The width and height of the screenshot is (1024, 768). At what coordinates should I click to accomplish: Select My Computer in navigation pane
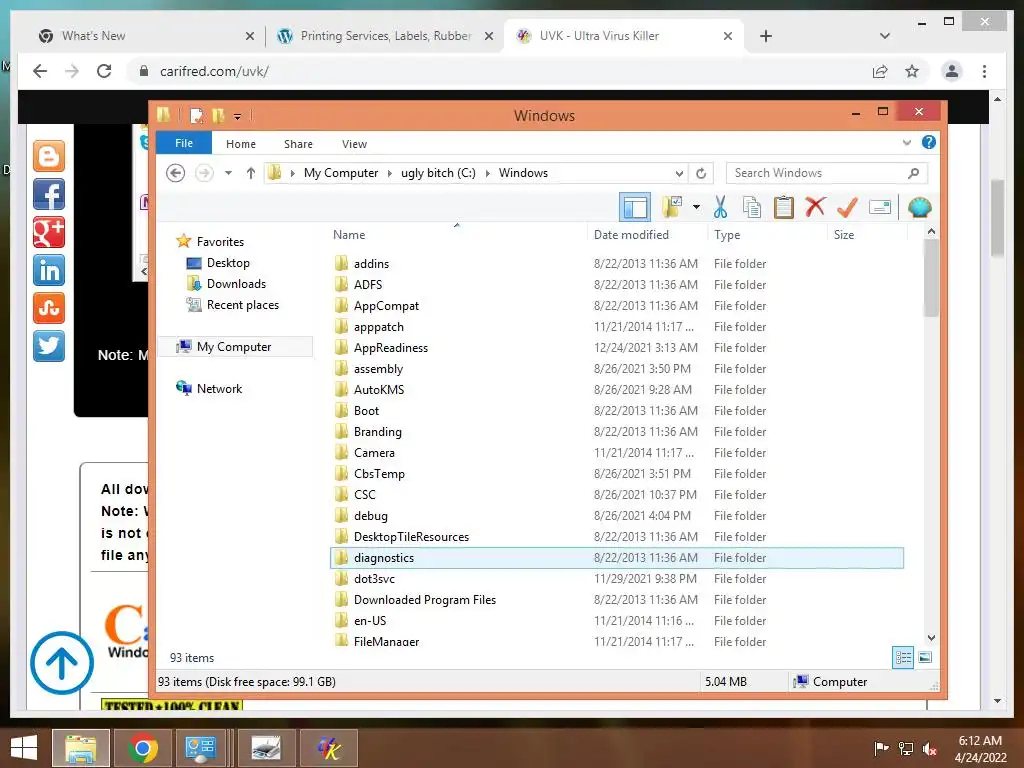click(234, 347)
